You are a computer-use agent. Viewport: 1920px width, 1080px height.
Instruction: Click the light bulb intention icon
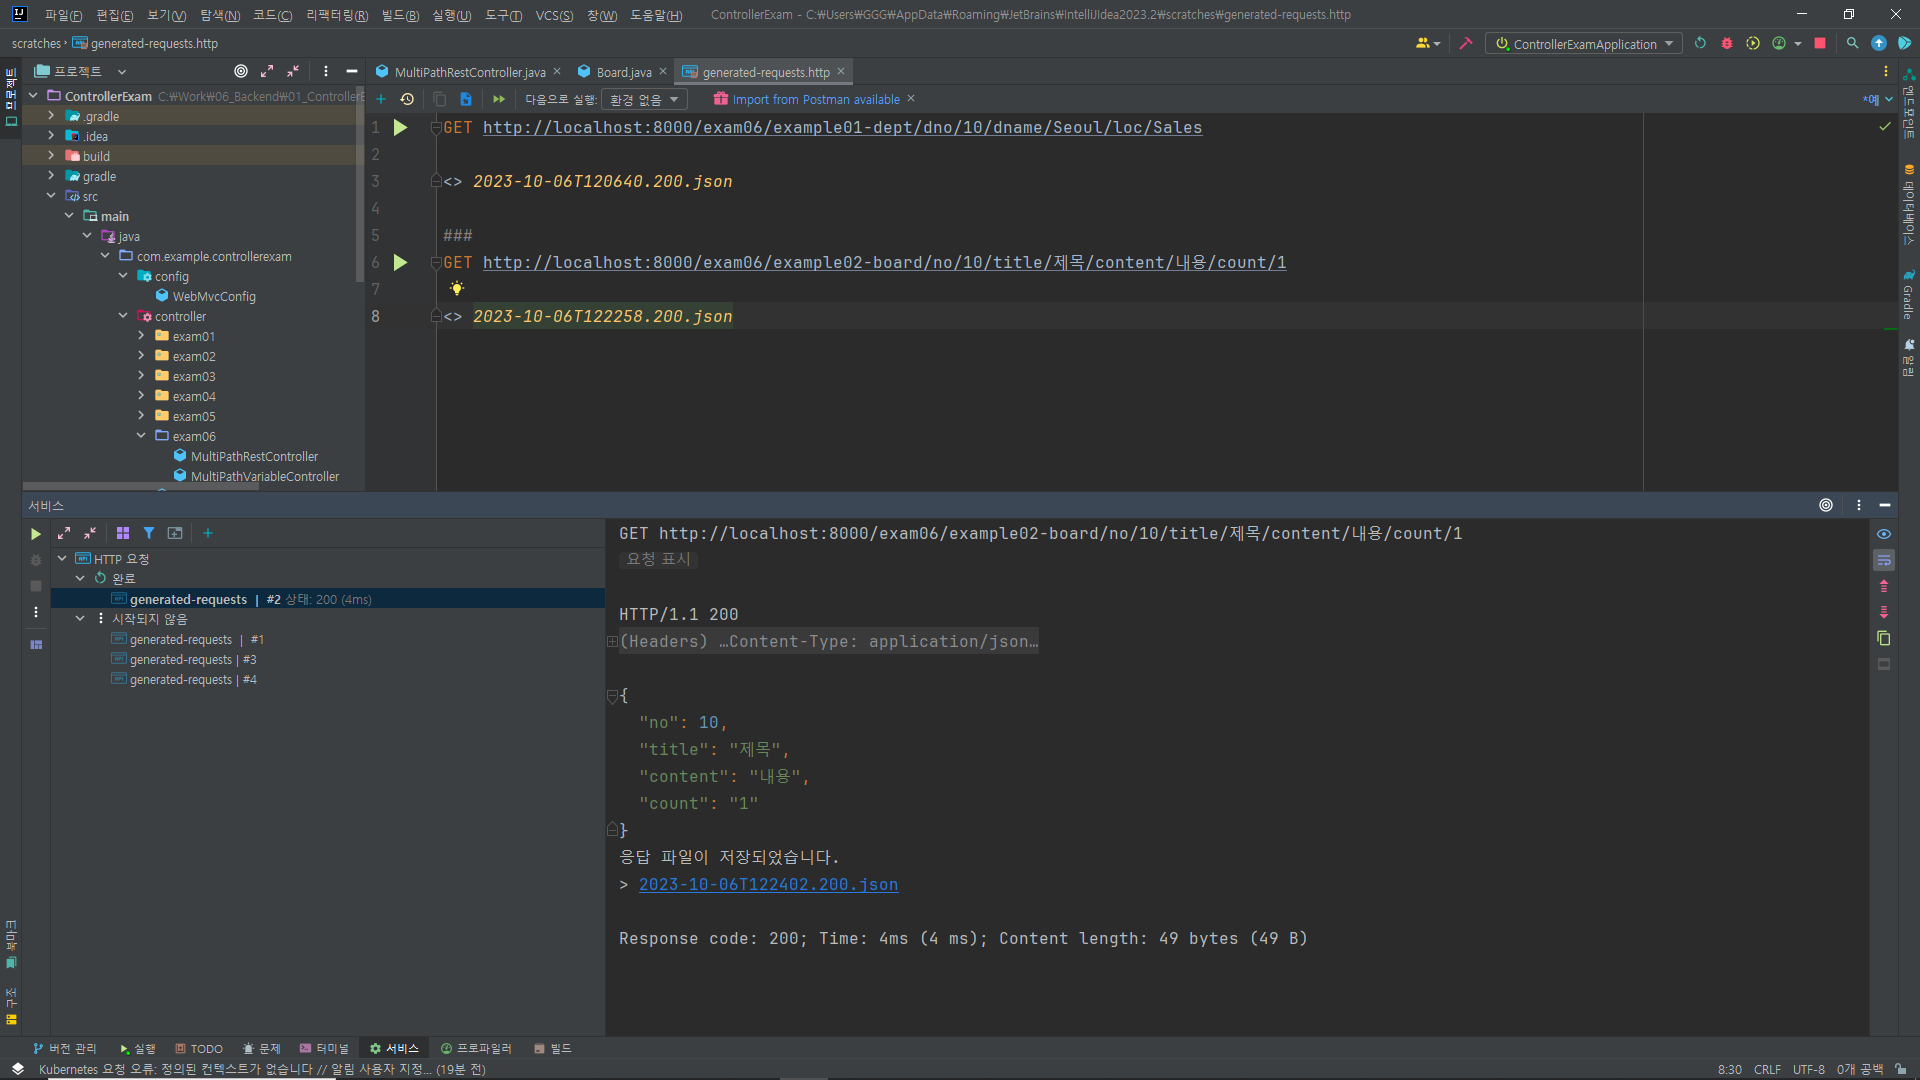tap(457, 289)
